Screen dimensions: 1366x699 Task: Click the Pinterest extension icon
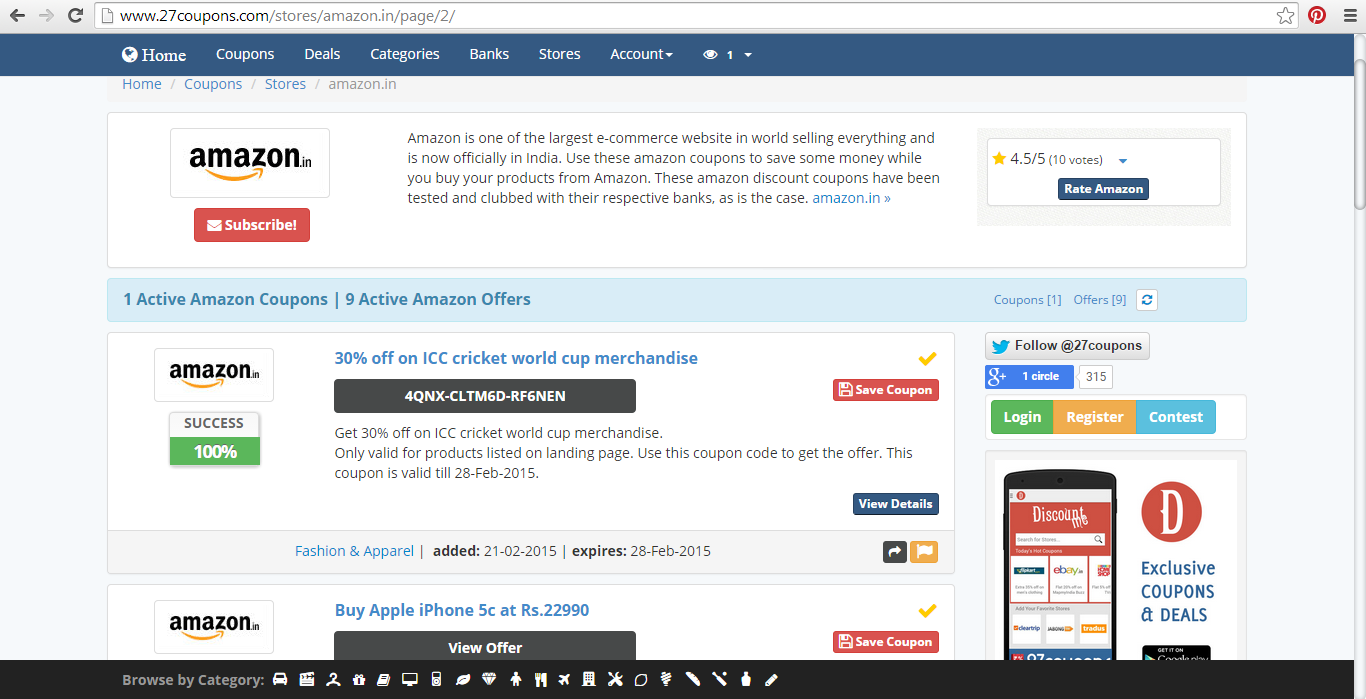pos(1317,16)
